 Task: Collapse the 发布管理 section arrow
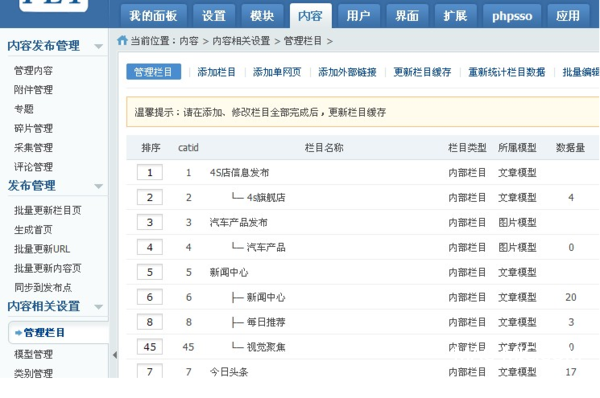tap(99, 186)
